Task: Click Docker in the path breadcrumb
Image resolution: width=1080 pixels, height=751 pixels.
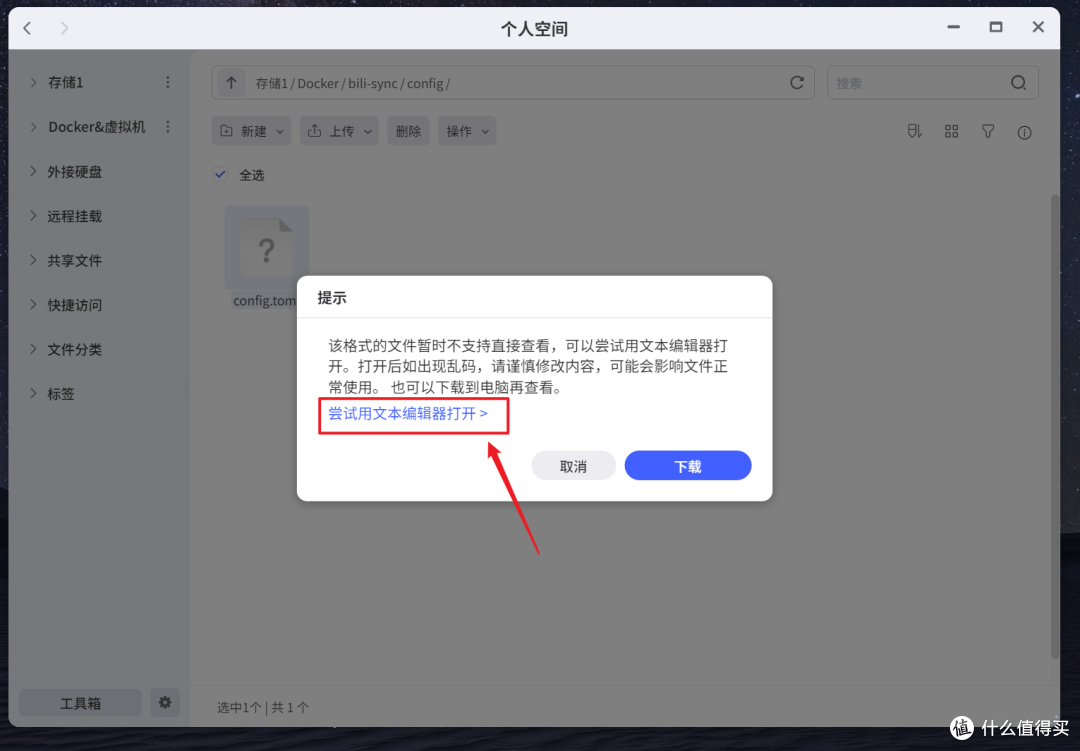Action: click(x=318, y=83)
